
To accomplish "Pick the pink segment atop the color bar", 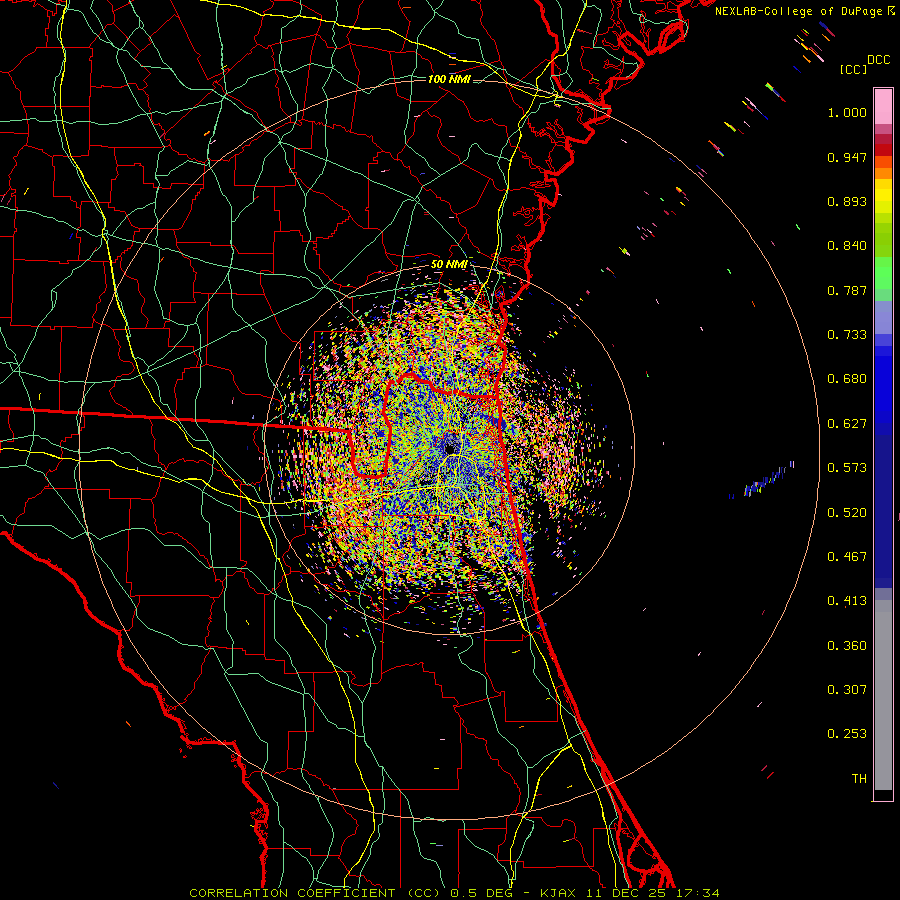I will pyautogui.click(x=883, y=106).
